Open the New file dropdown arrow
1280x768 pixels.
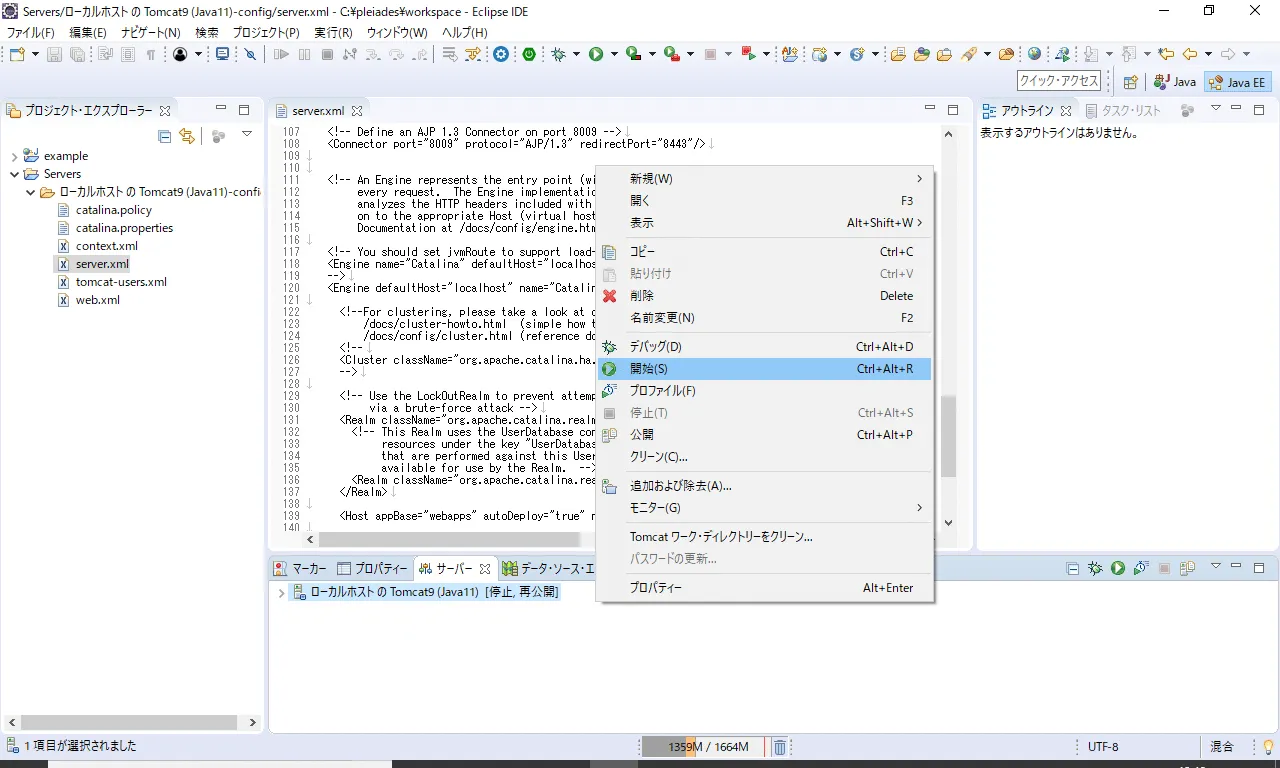(34, 54)
